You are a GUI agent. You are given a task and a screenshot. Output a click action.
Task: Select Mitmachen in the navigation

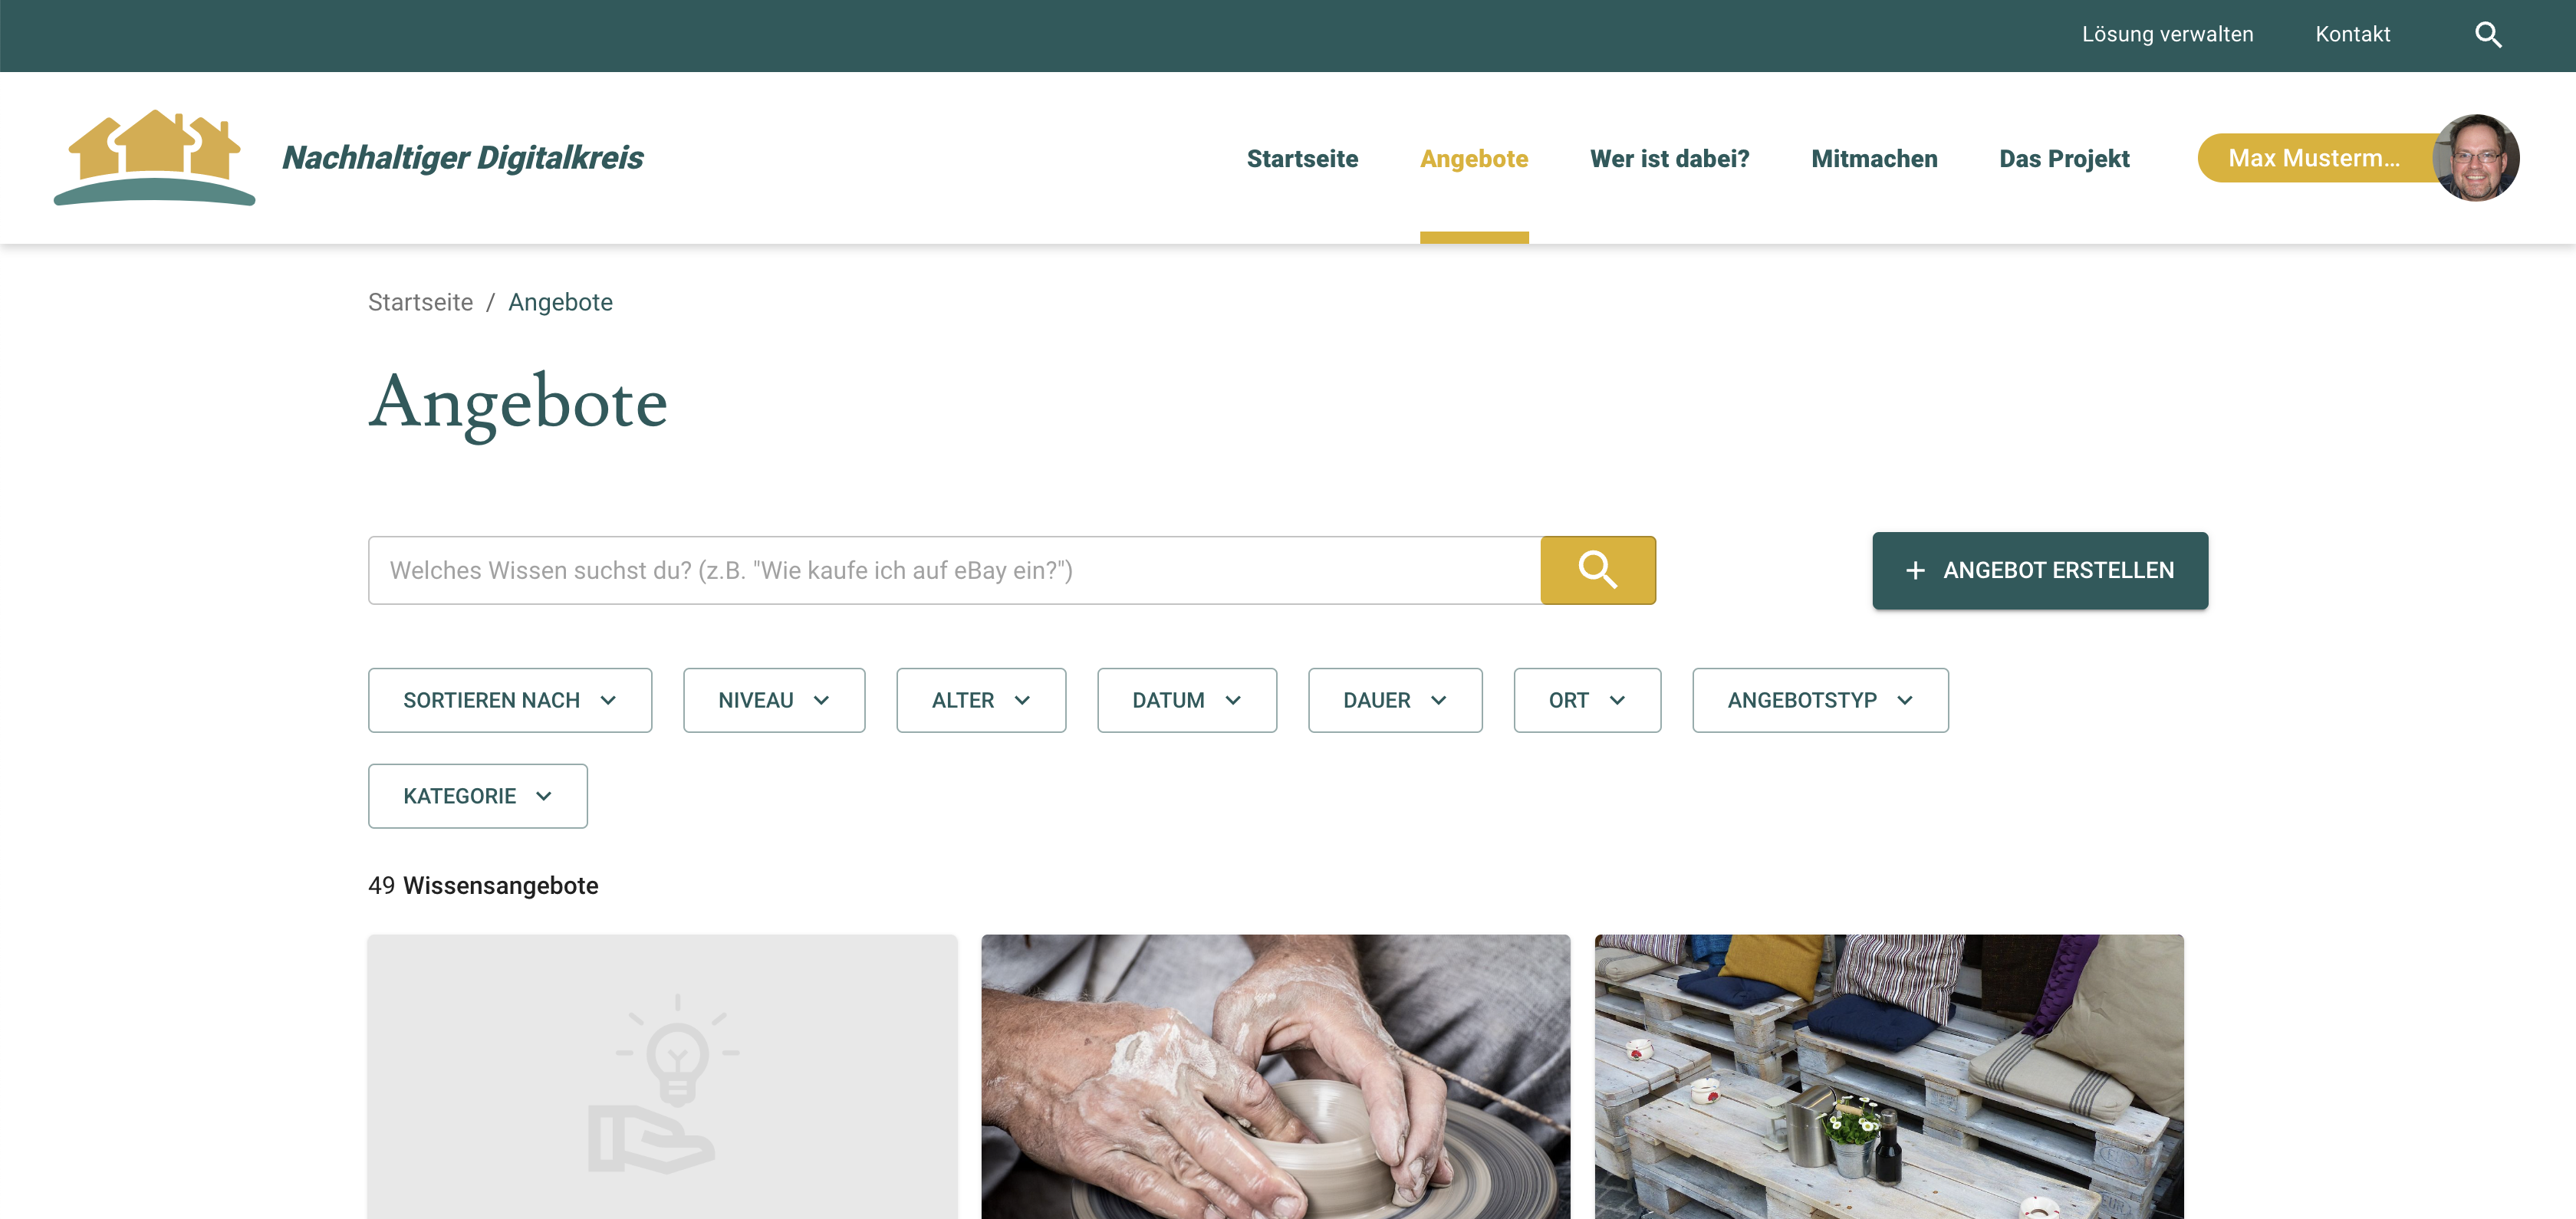pos(1874,159)
